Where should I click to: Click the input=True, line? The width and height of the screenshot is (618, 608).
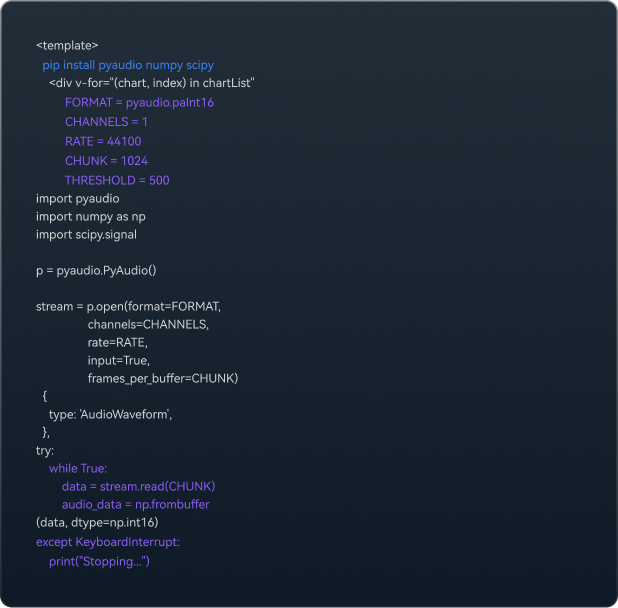[x=119, y=361]
